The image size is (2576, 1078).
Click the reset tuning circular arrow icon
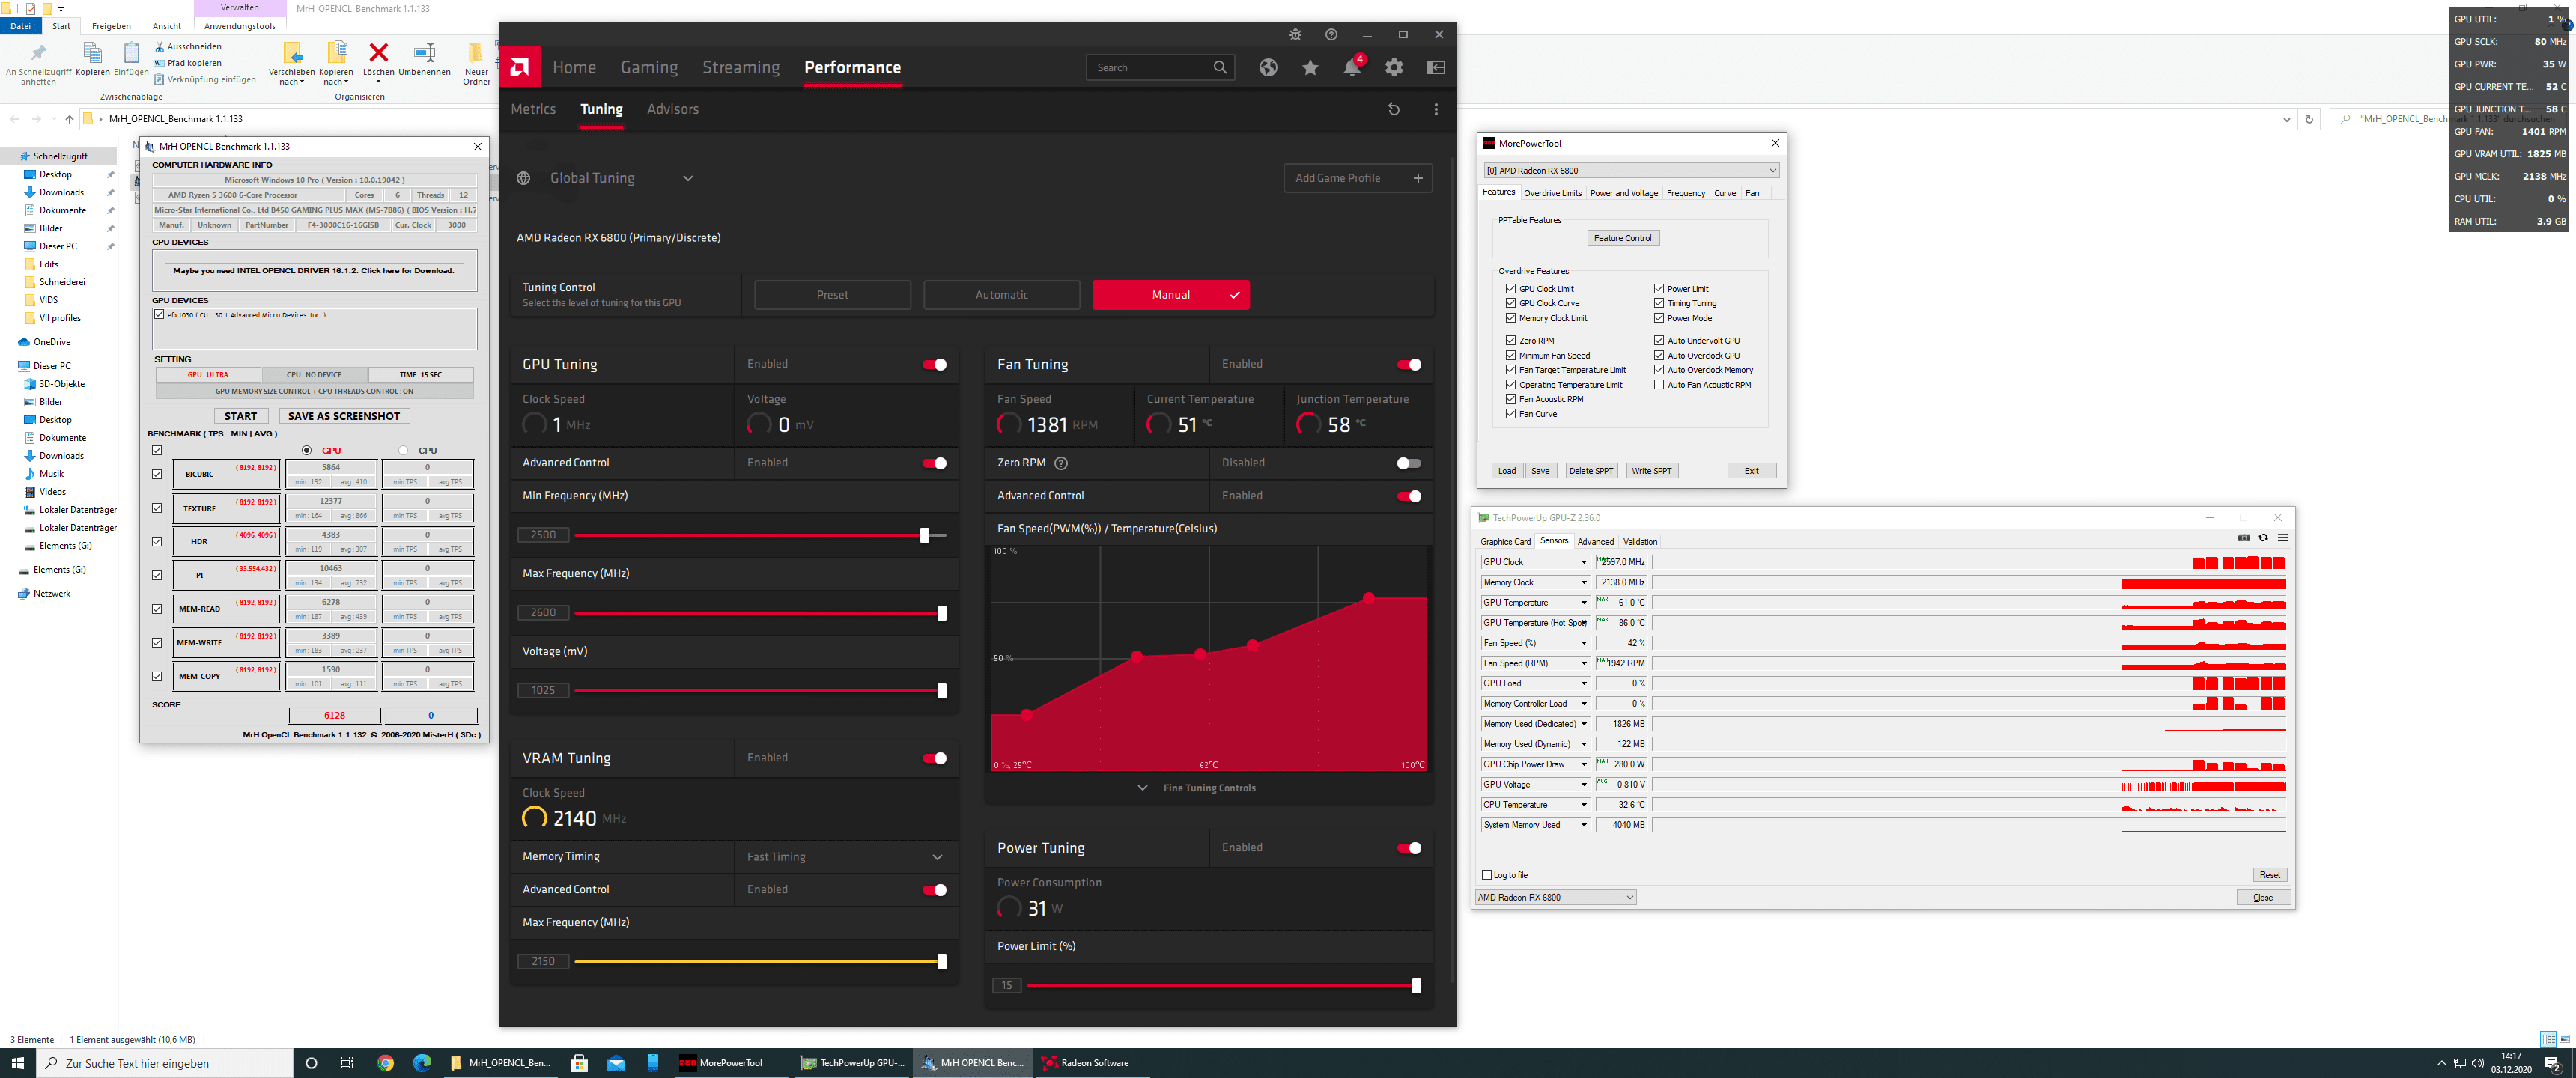1393,110
